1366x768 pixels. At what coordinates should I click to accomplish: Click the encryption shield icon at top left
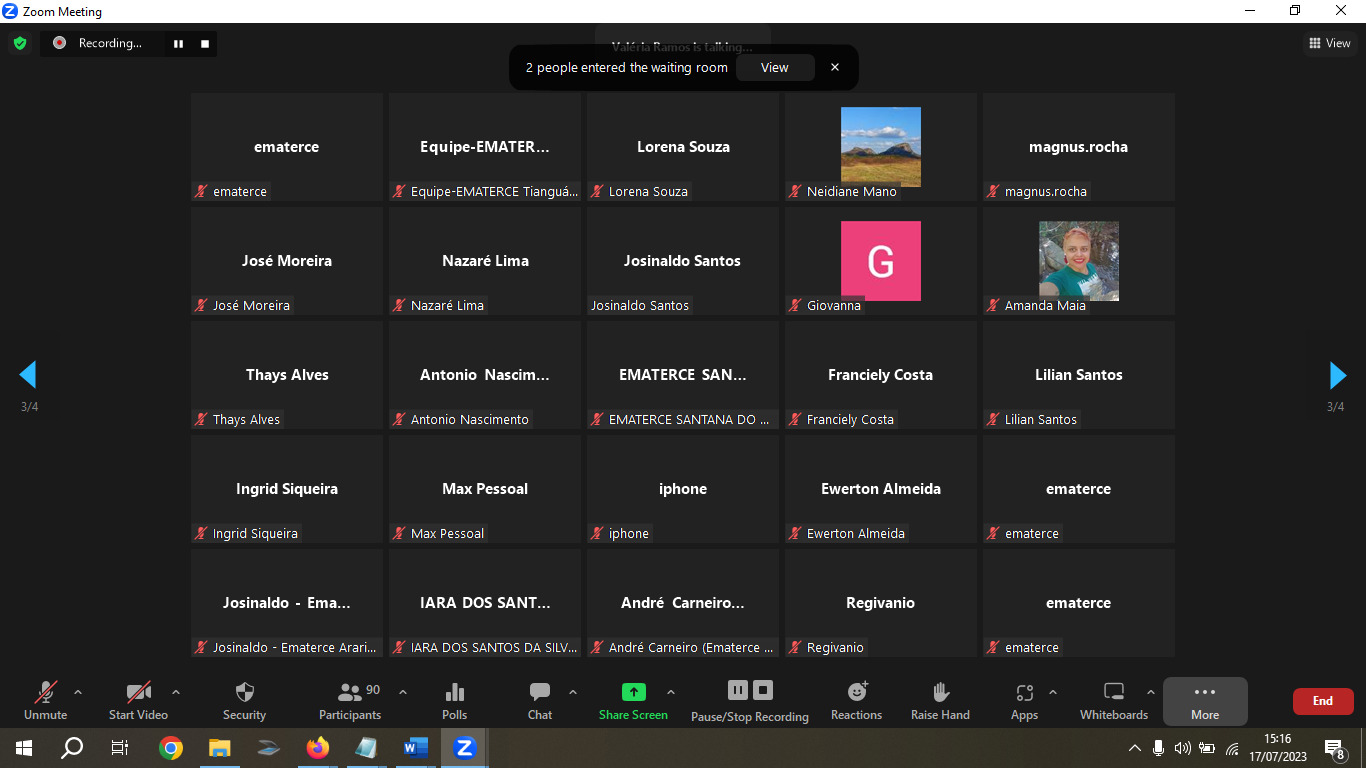point(19,43)
